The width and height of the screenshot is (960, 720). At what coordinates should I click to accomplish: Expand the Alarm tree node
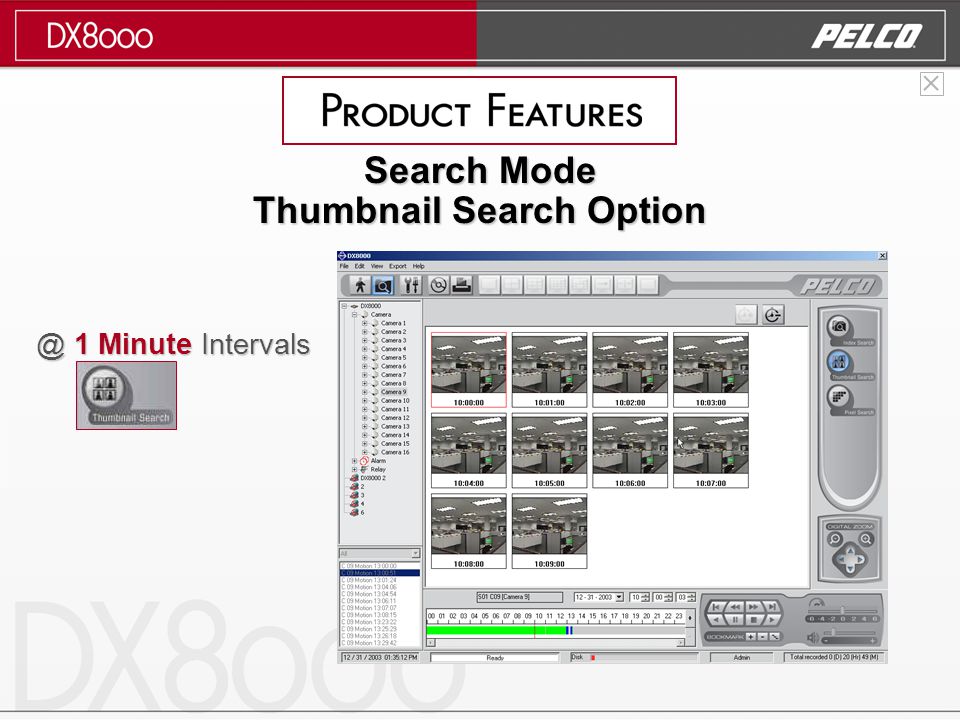click(354, 461)
